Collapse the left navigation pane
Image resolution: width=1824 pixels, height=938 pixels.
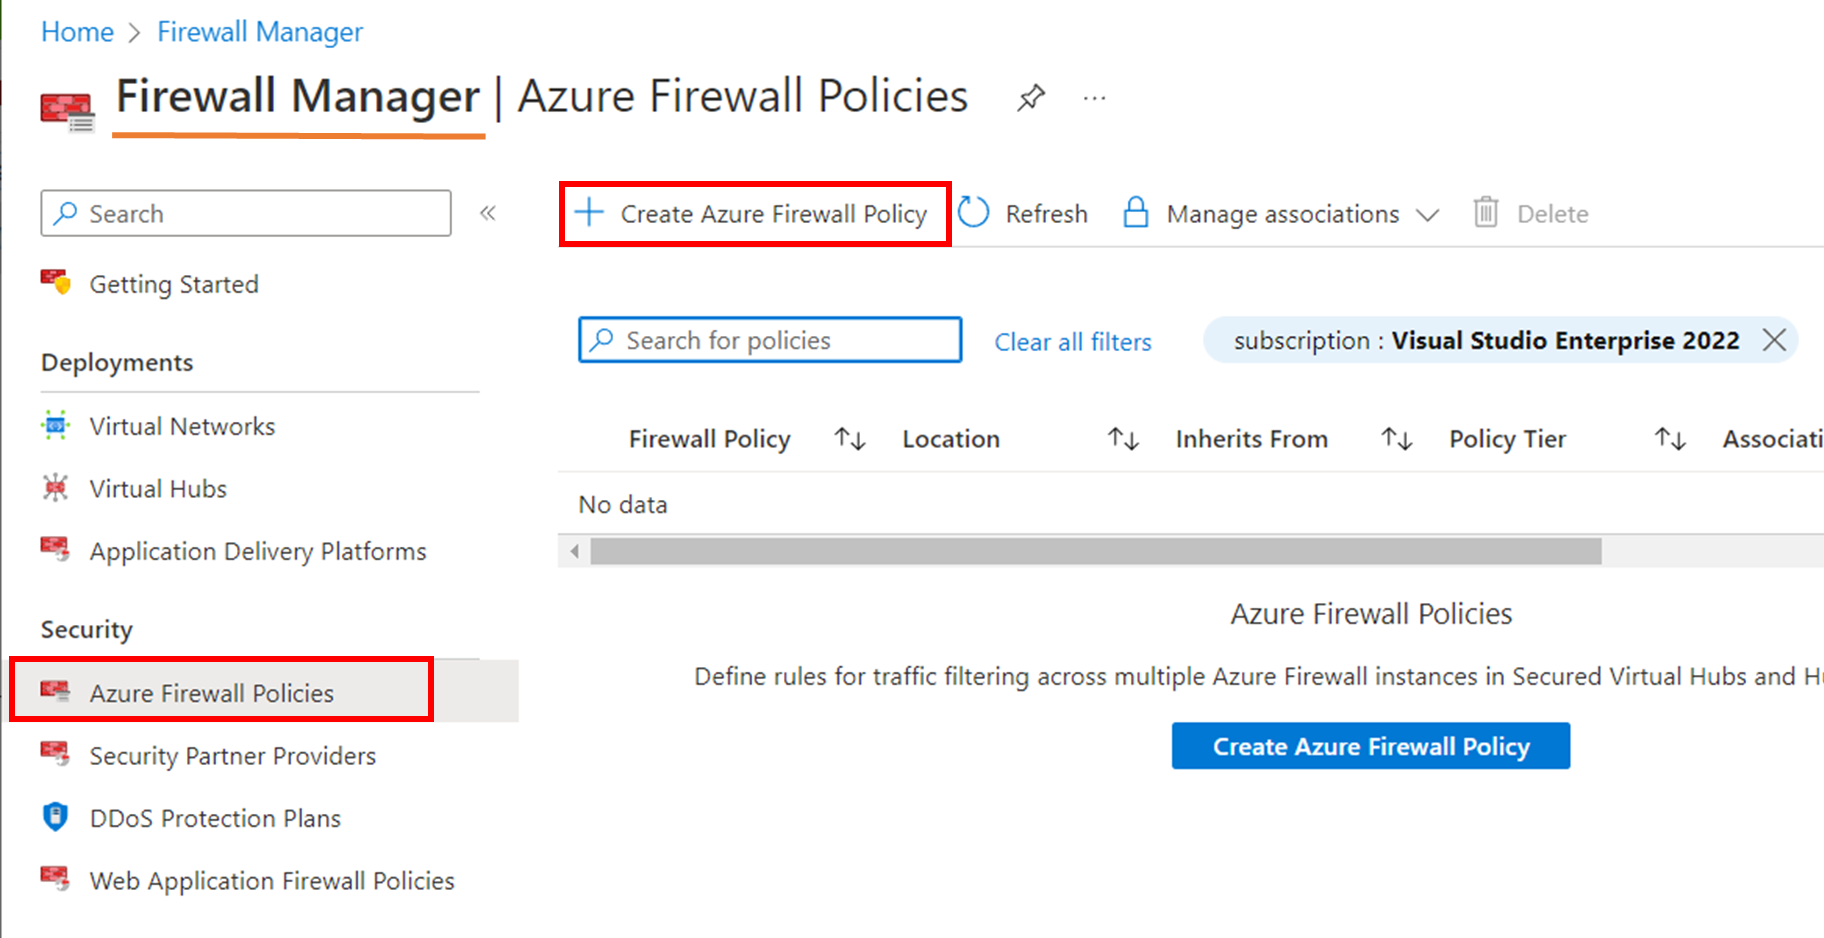click(x=488, y=212)
